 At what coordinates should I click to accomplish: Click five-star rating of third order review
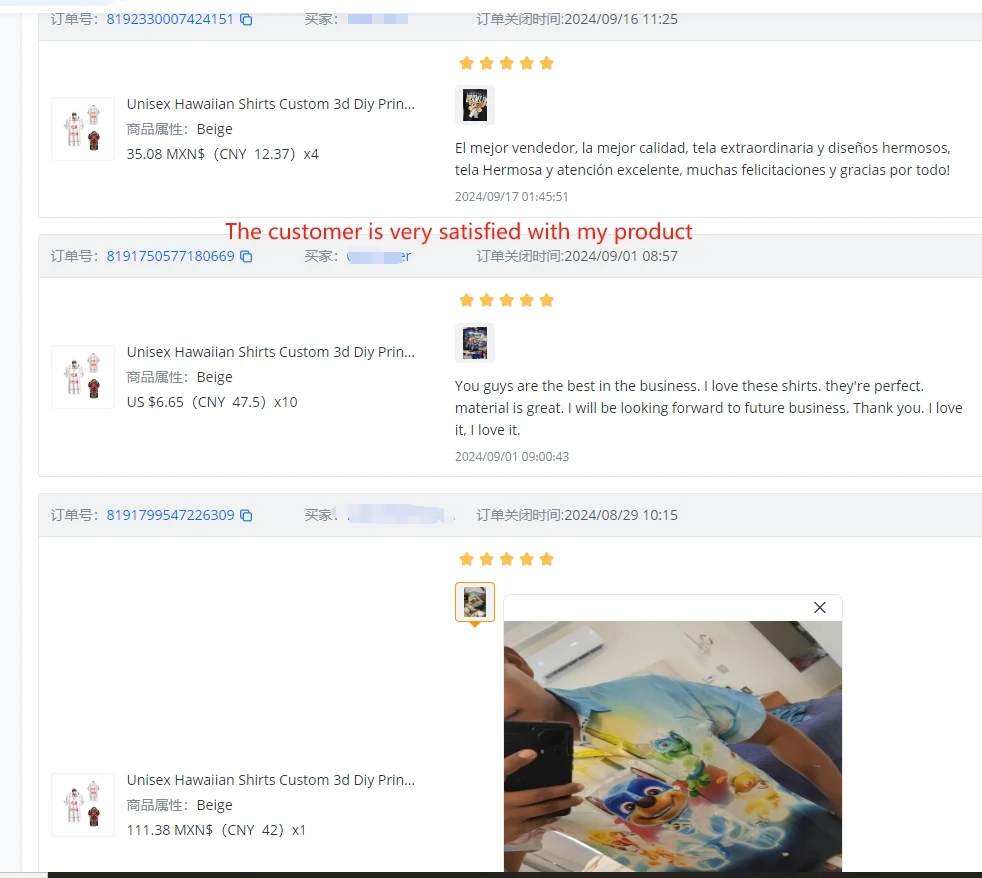(x=506, y=559)
